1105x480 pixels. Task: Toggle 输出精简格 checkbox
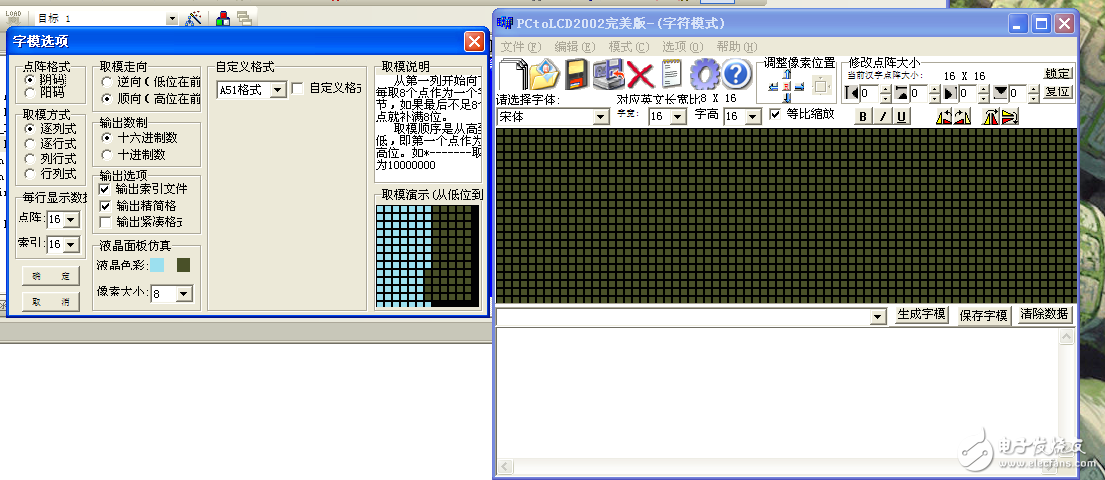pyautogui.click(x=105, y=206)
